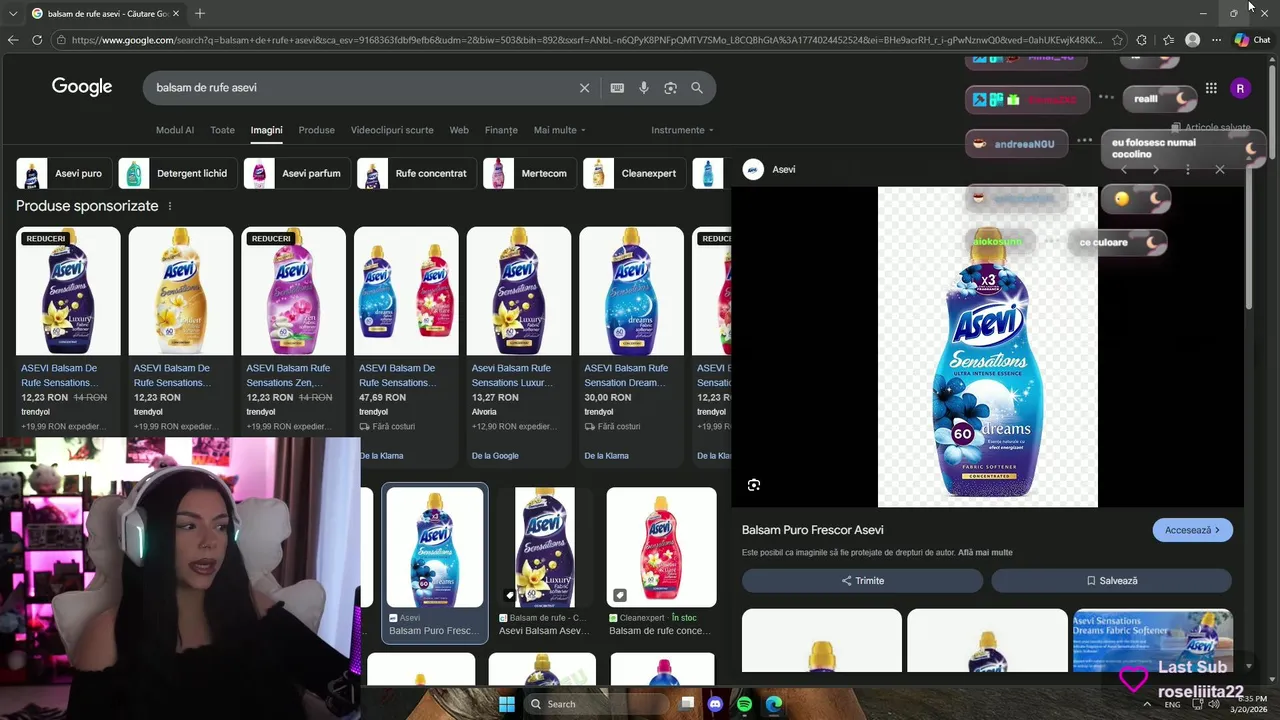Open Microsoft Edge from the taskbar

tap(774, 704)
